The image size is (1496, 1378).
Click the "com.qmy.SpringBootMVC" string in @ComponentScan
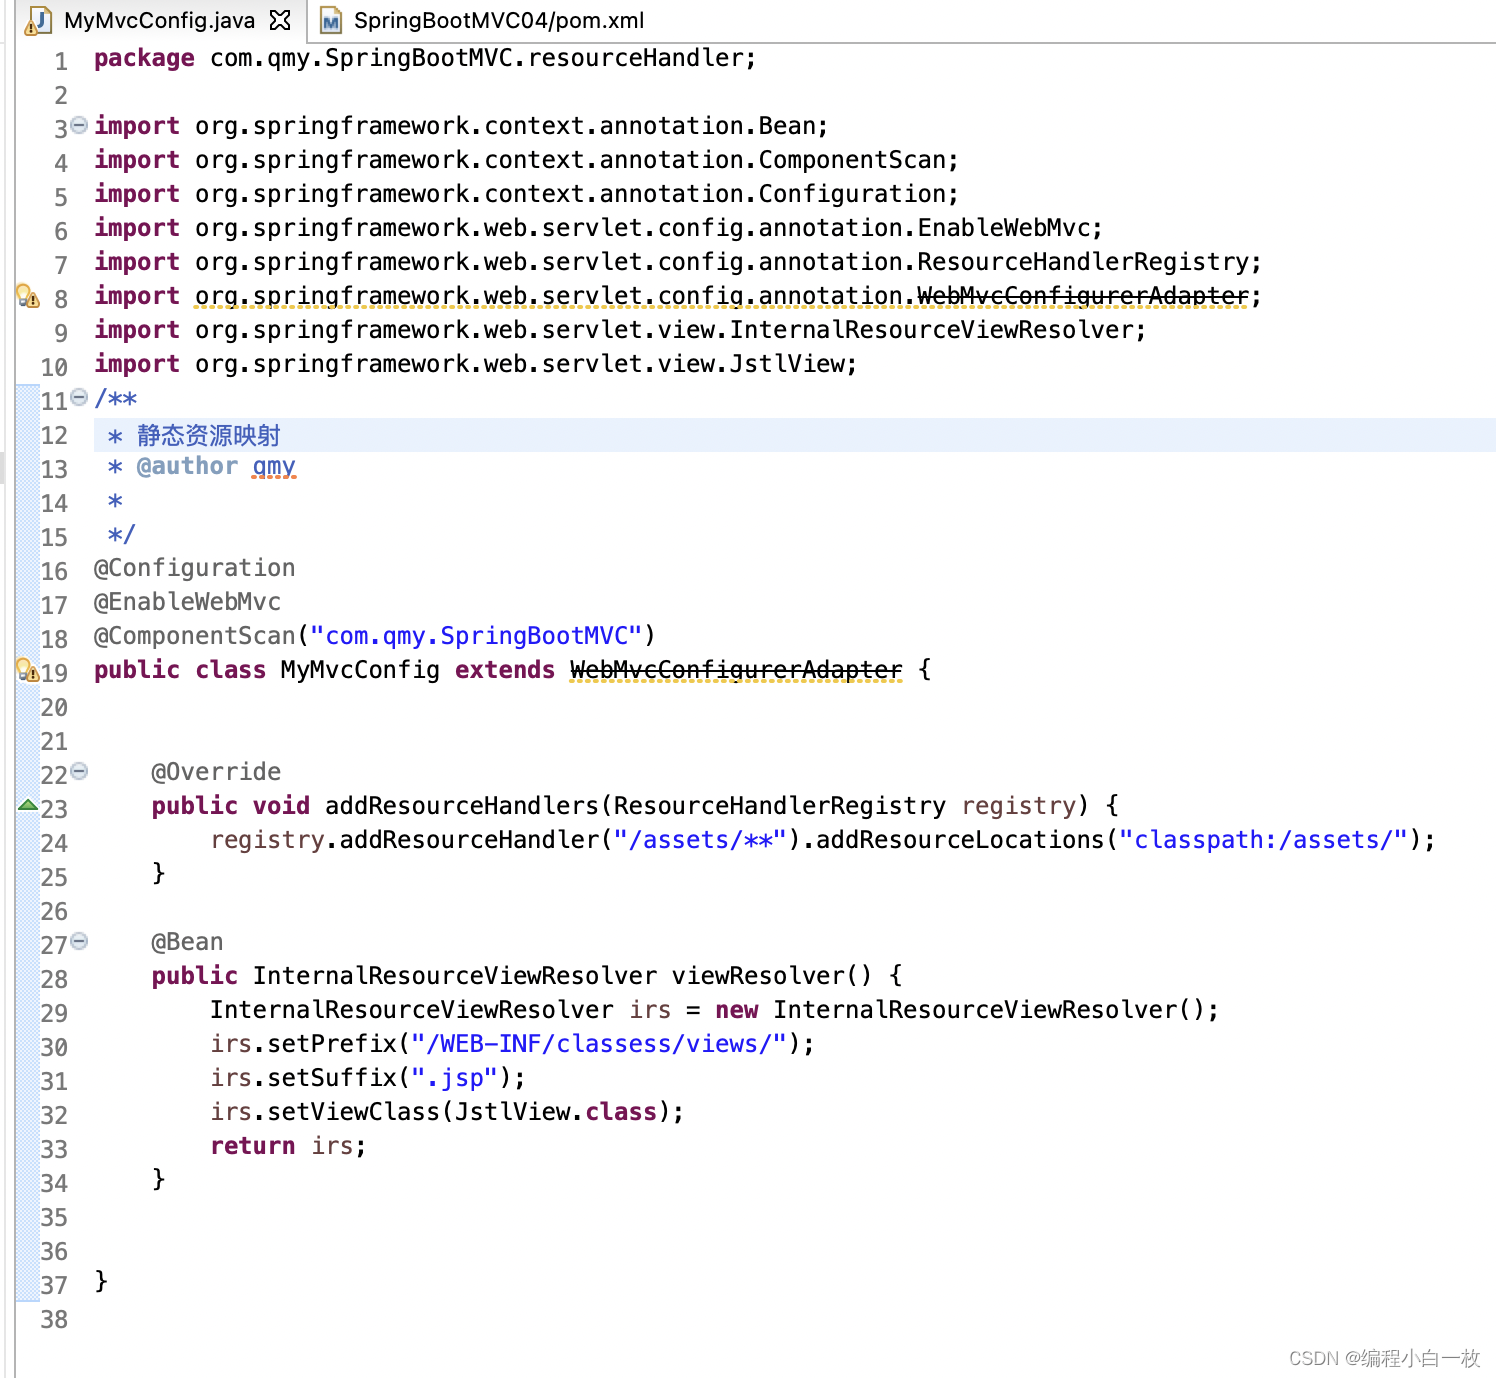(x=476, y=636)
